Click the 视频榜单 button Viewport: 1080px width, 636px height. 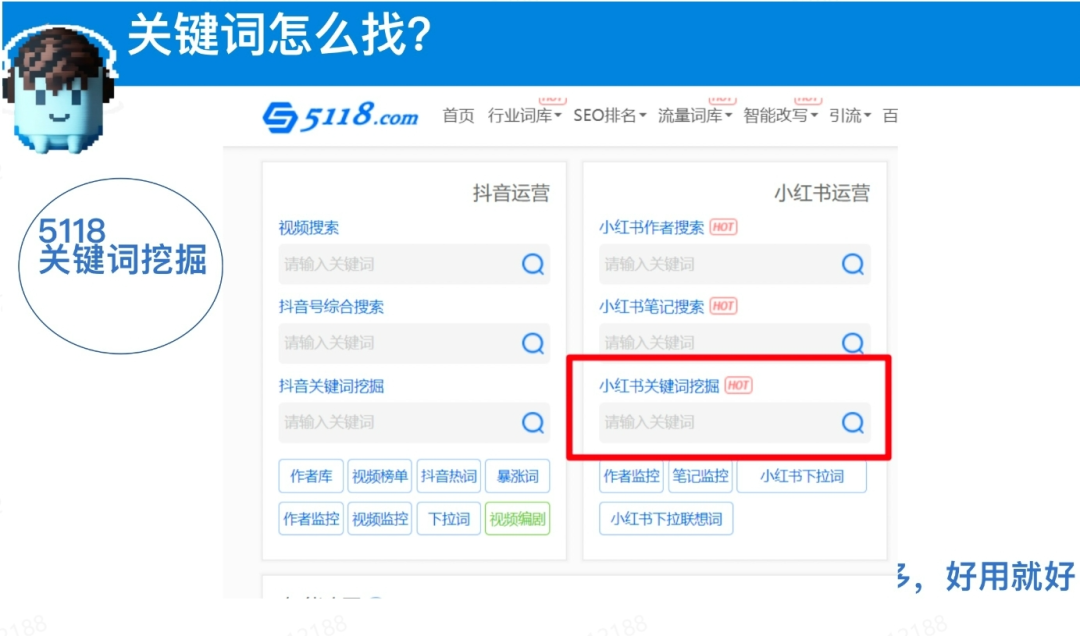380,476
